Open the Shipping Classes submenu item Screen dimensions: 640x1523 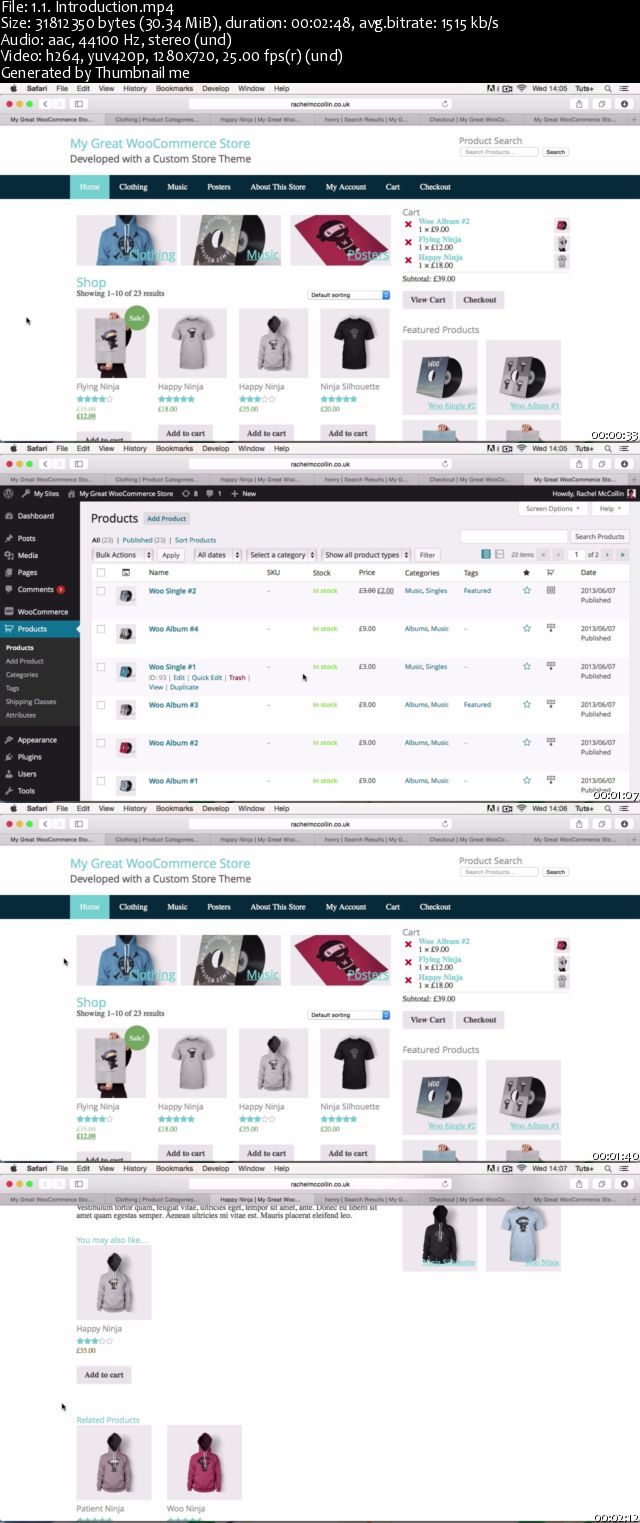31,701
